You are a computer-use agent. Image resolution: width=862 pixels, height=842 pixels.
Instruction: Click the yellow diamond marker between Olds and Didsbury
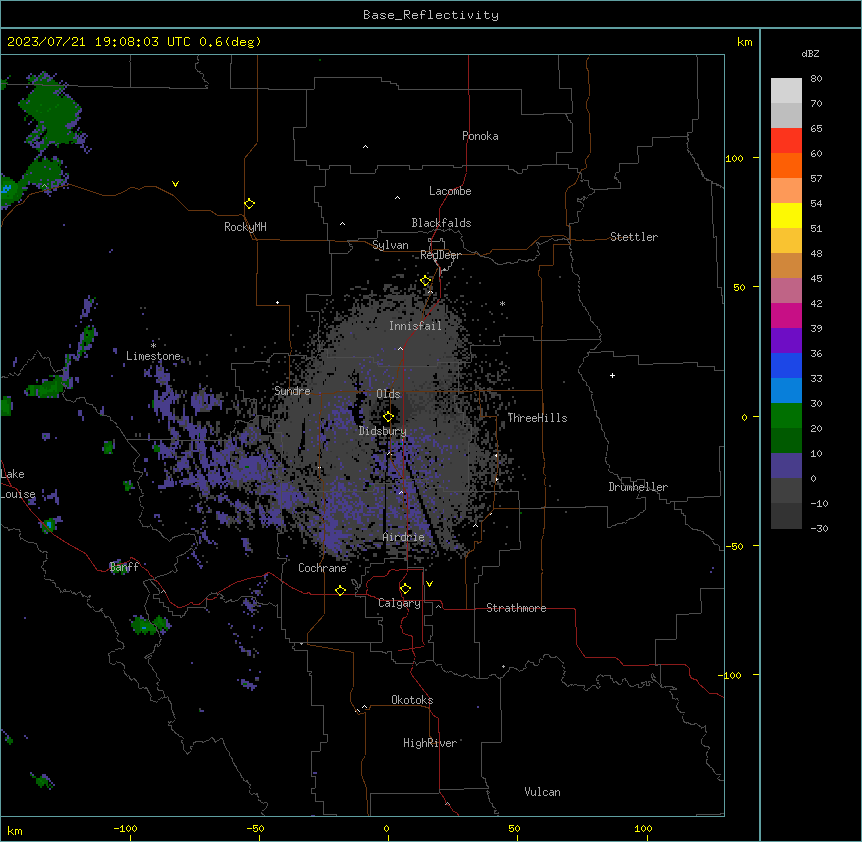click(388, 417)
